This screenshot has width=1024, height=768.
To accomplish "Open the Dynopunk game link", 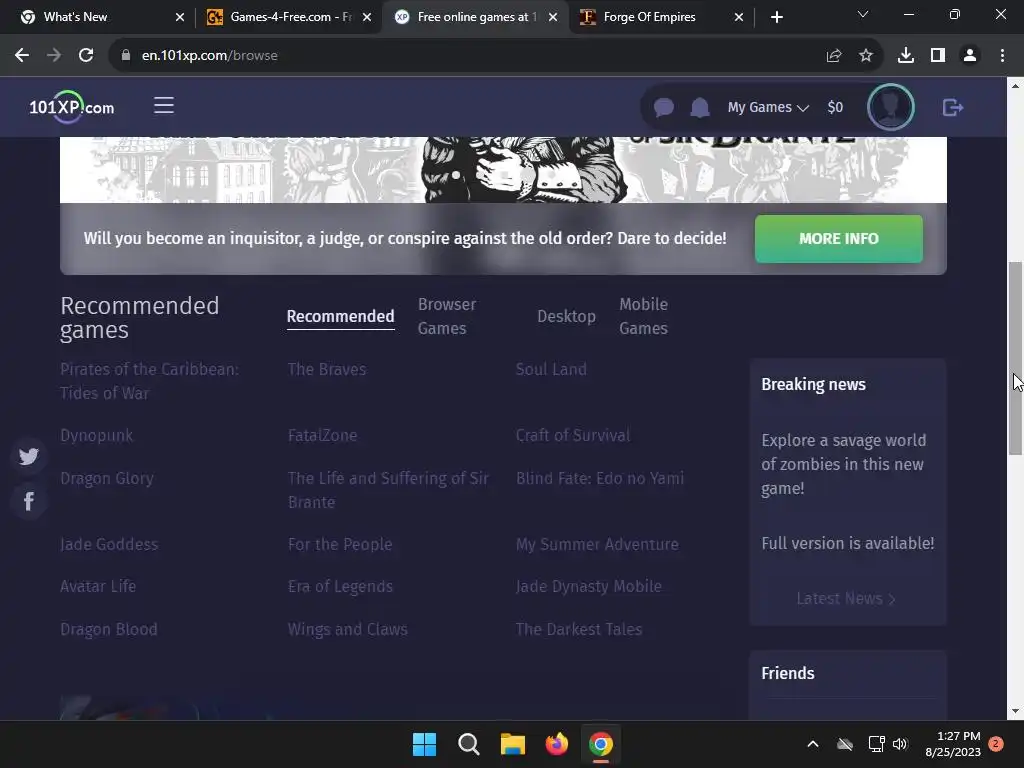I will coord(97,435).
